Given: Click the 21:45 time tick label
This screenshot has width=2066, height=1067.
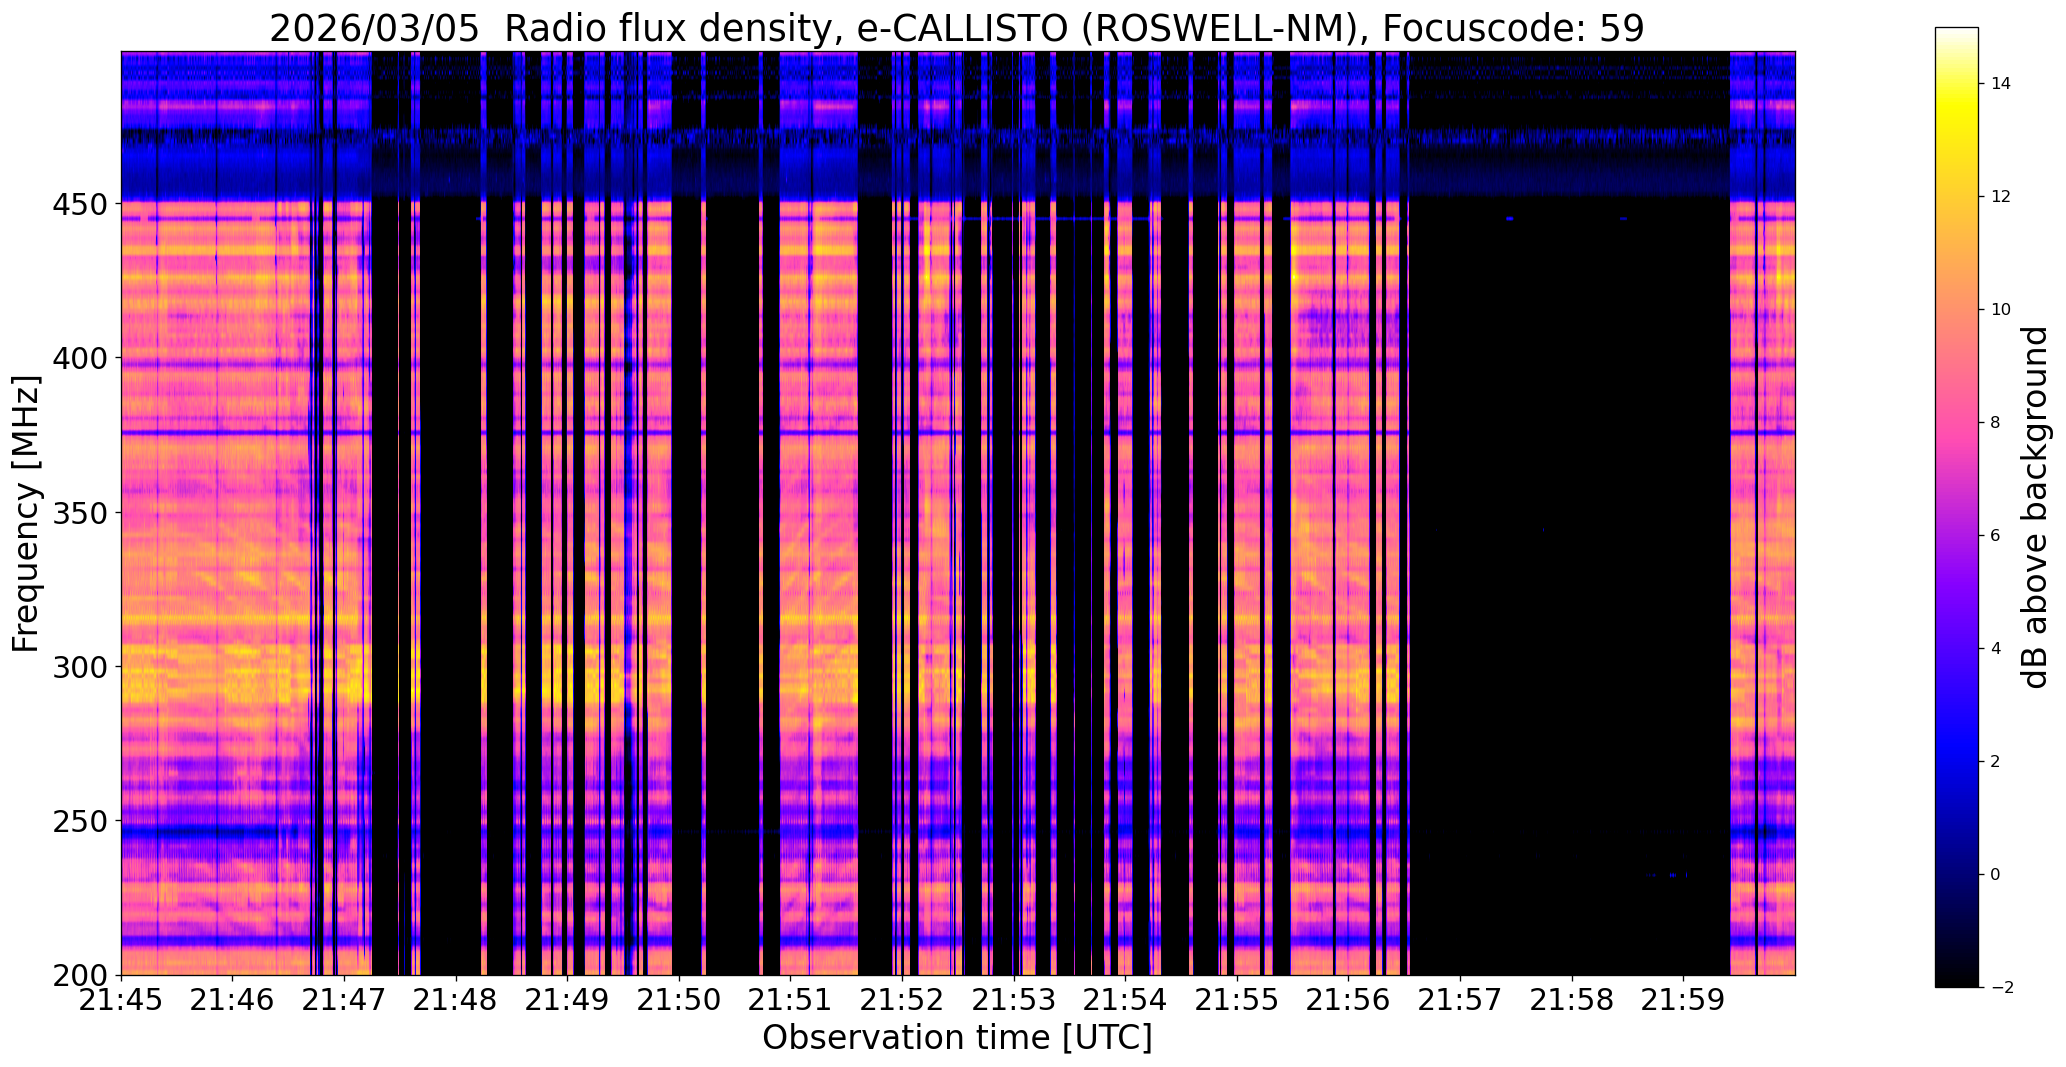Looking at the screenshot, I should pos(121,1001).
